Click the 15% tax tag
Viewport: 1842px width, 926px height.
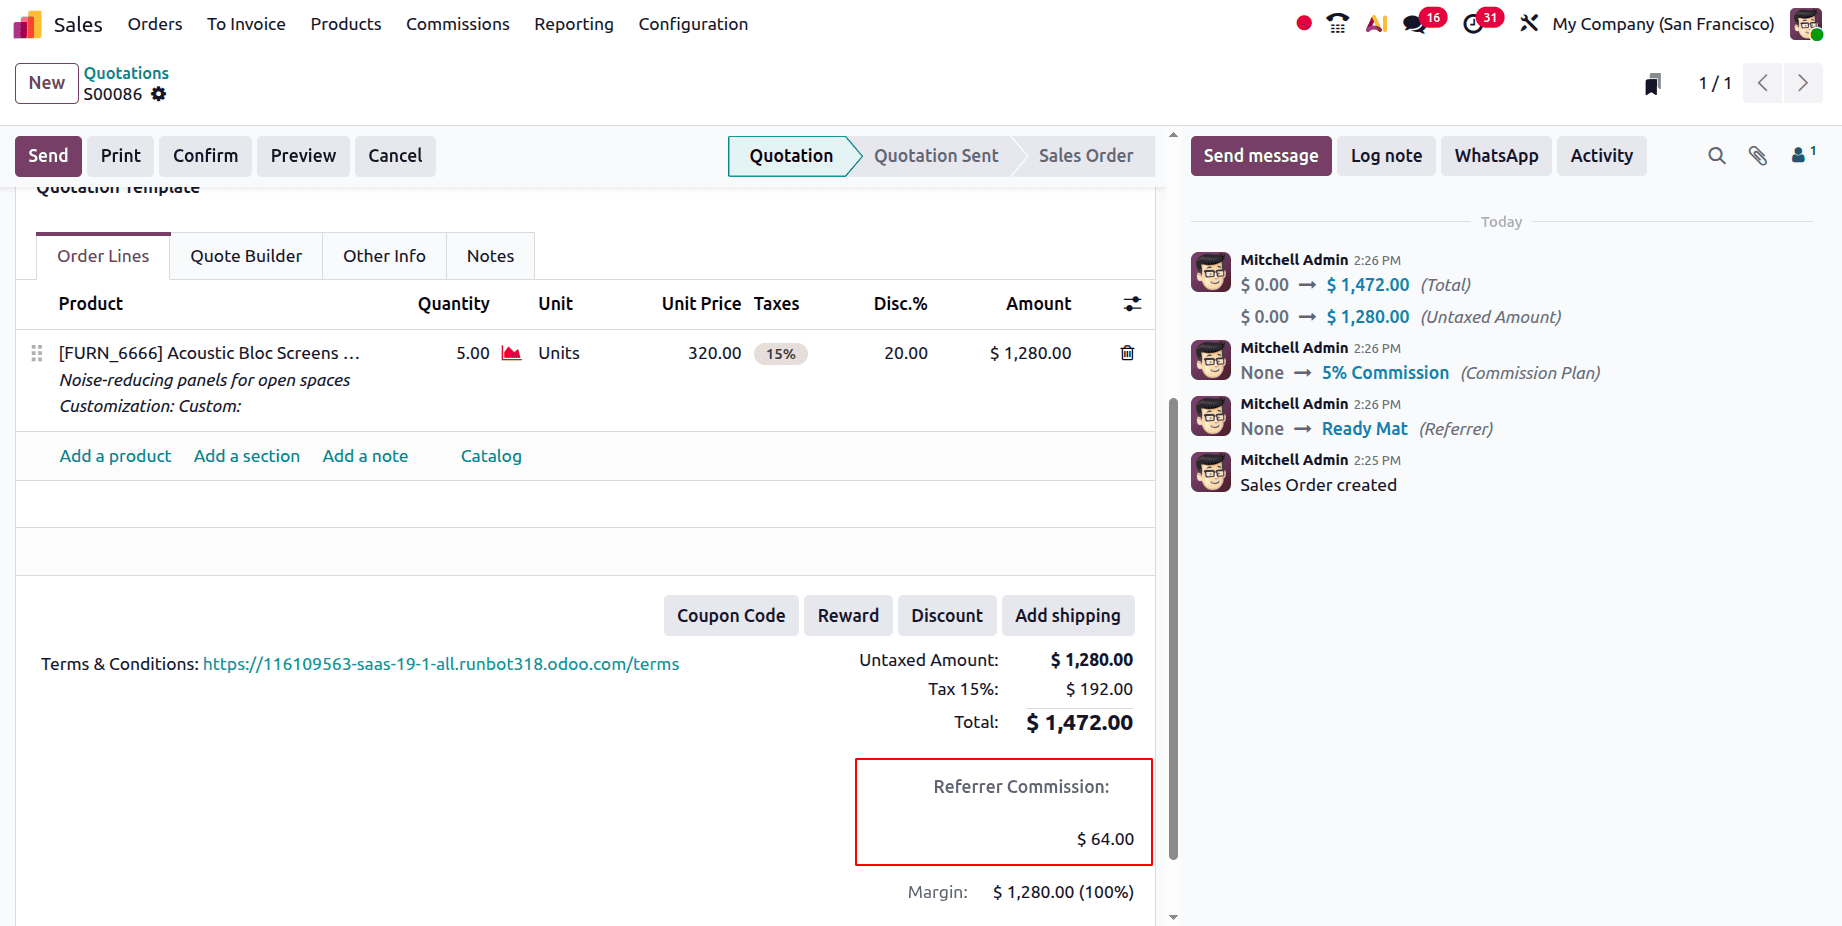pos(780,354)
